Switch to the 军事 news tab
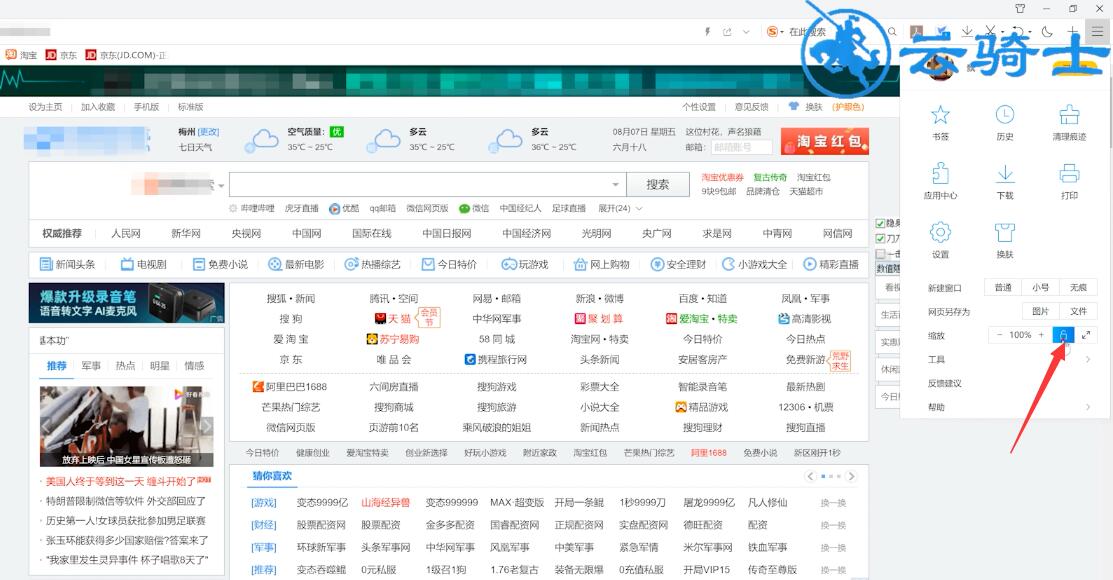This screenshot has width=1113, height=580. tap(91, 366)
